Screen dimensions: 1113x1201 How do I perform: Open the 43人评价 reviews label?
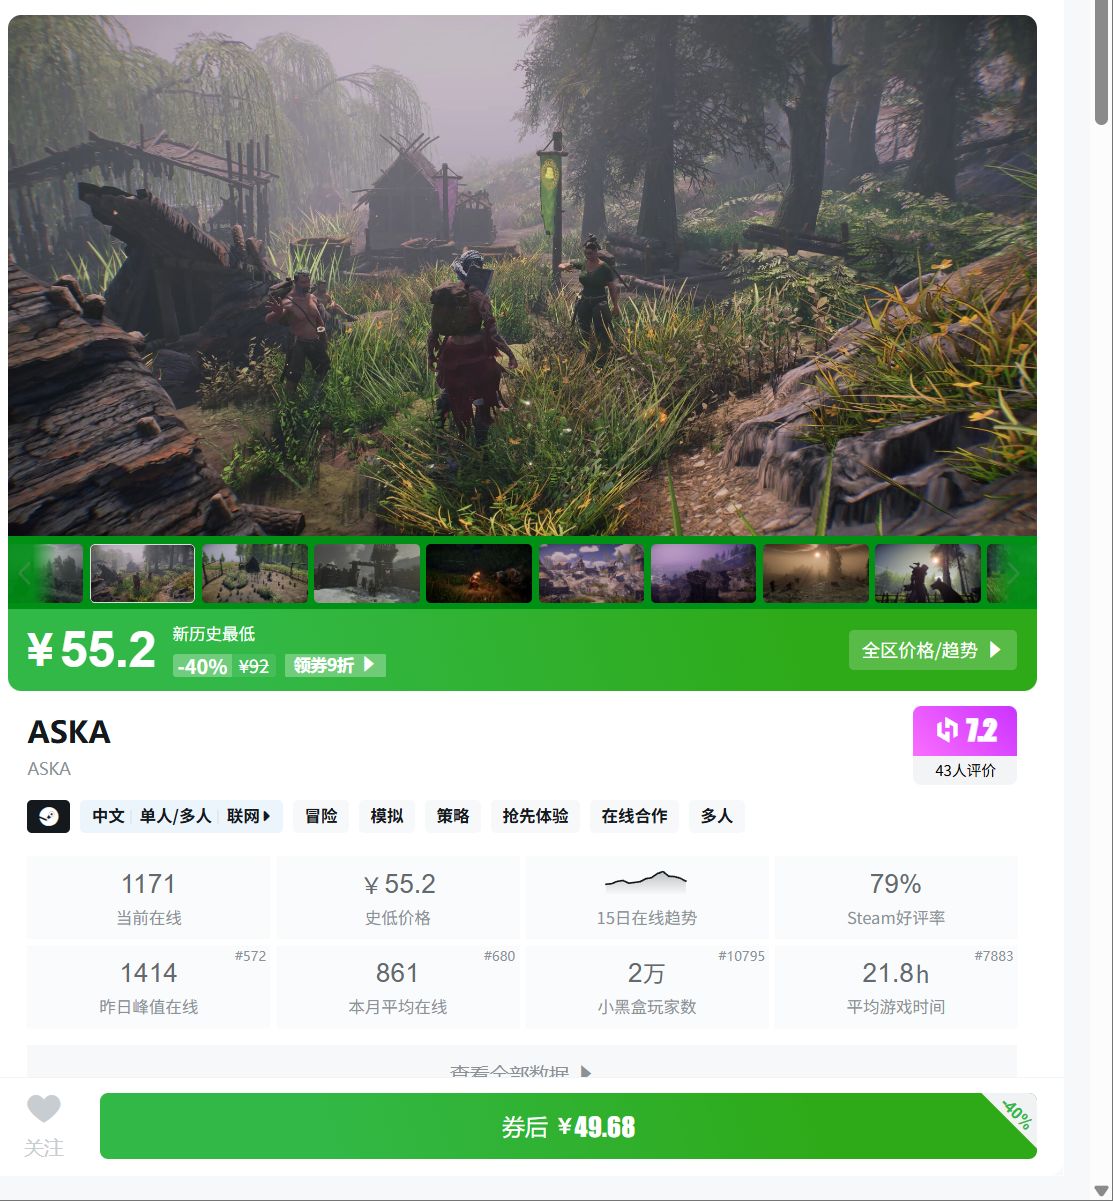(x=965, y=771)
